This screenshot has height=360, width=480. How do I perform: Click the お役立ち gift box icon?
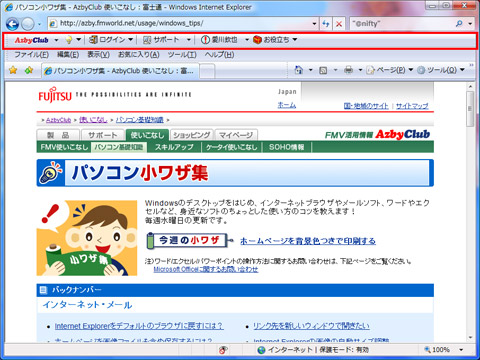(257, 40)
